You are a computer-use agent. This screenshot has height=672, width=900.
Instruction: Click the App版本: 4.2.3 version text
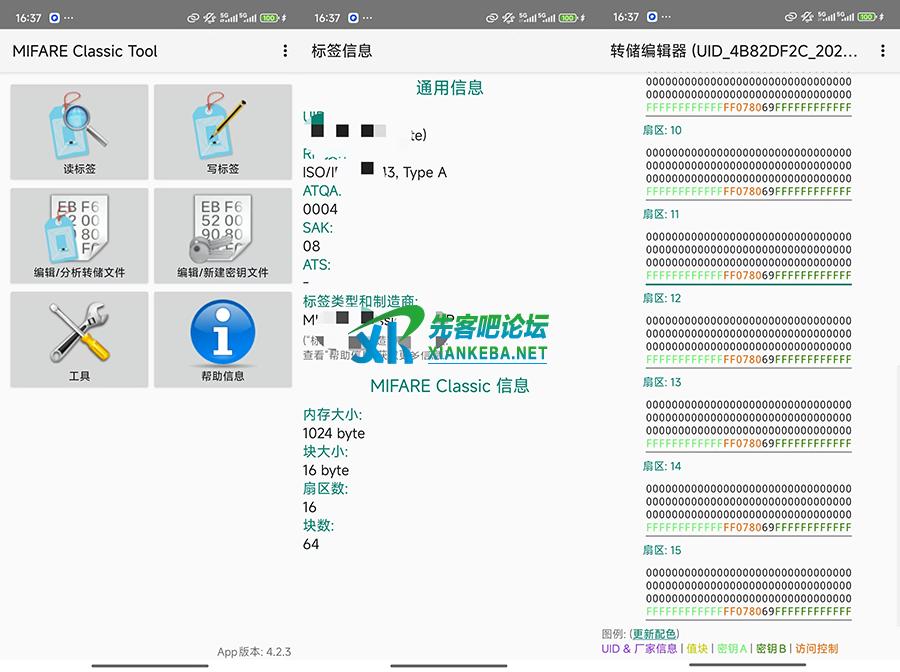tap(254, 652)
